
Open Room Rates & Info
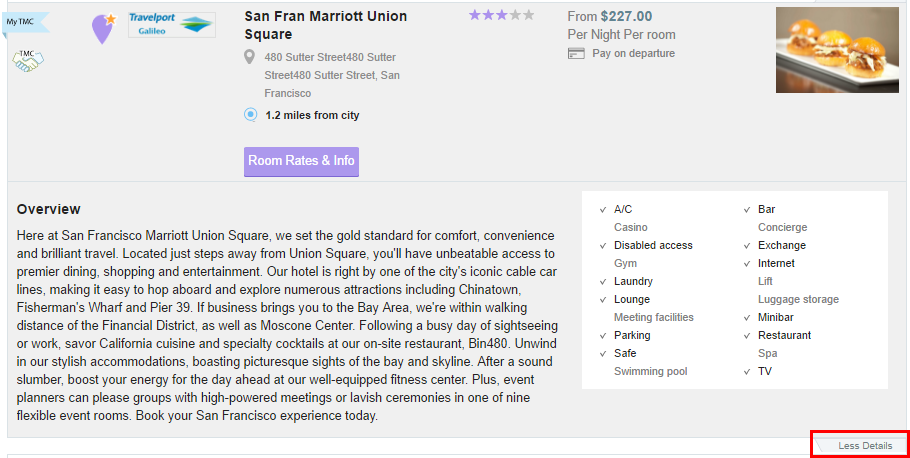[301, 161]
